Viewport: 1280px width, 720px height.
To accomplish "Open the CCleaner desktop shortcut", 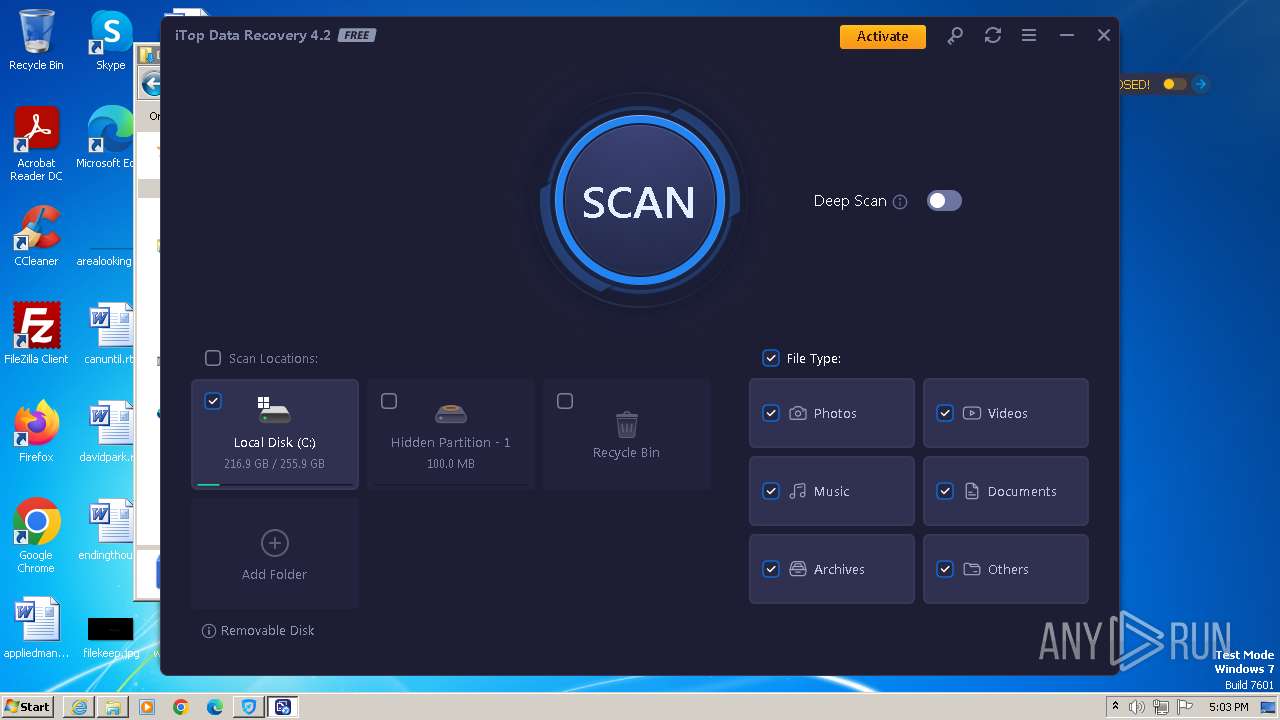I will [x=36, y=236].
